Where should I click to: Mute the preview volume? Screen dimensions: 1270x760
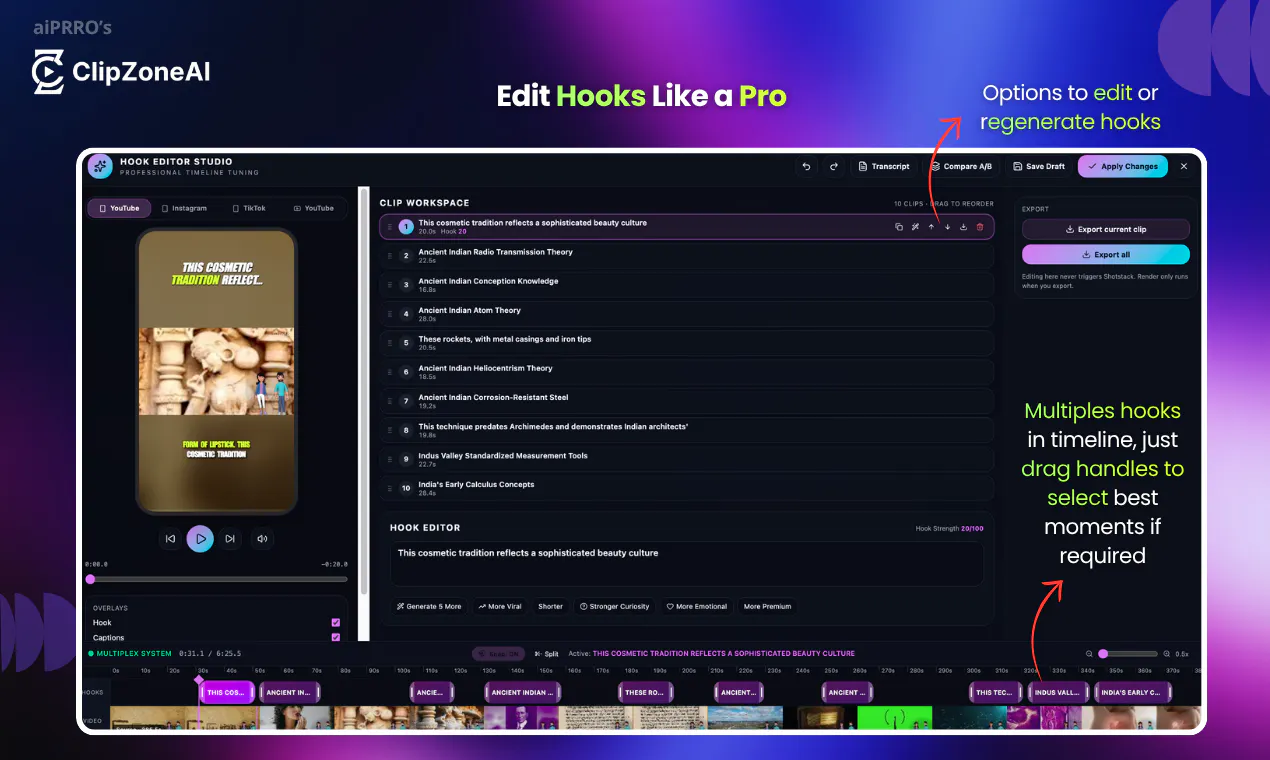click(262, 539)
